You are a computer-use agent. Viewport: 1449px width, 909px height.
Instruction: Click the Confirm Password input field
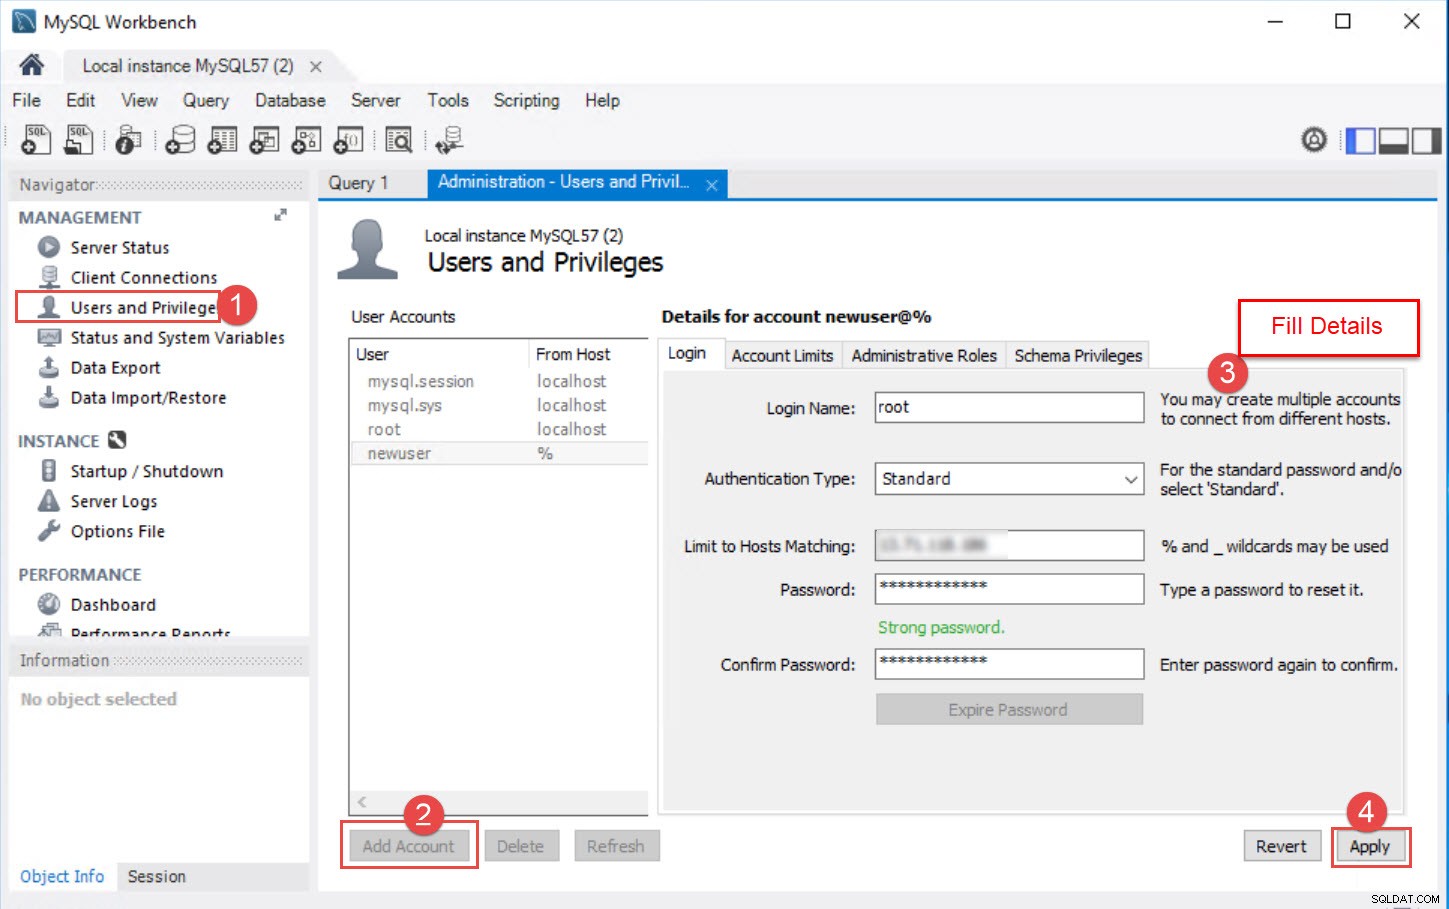point(1009,664)
